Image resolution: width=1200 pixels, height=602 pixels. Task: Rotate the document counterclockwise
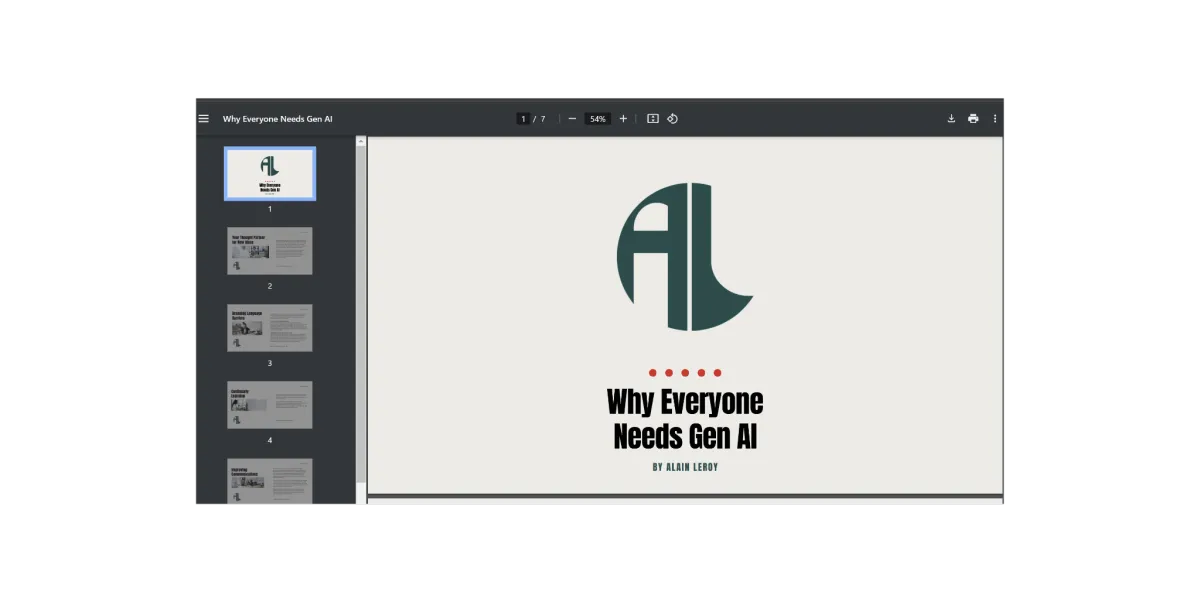click(673, 119)
